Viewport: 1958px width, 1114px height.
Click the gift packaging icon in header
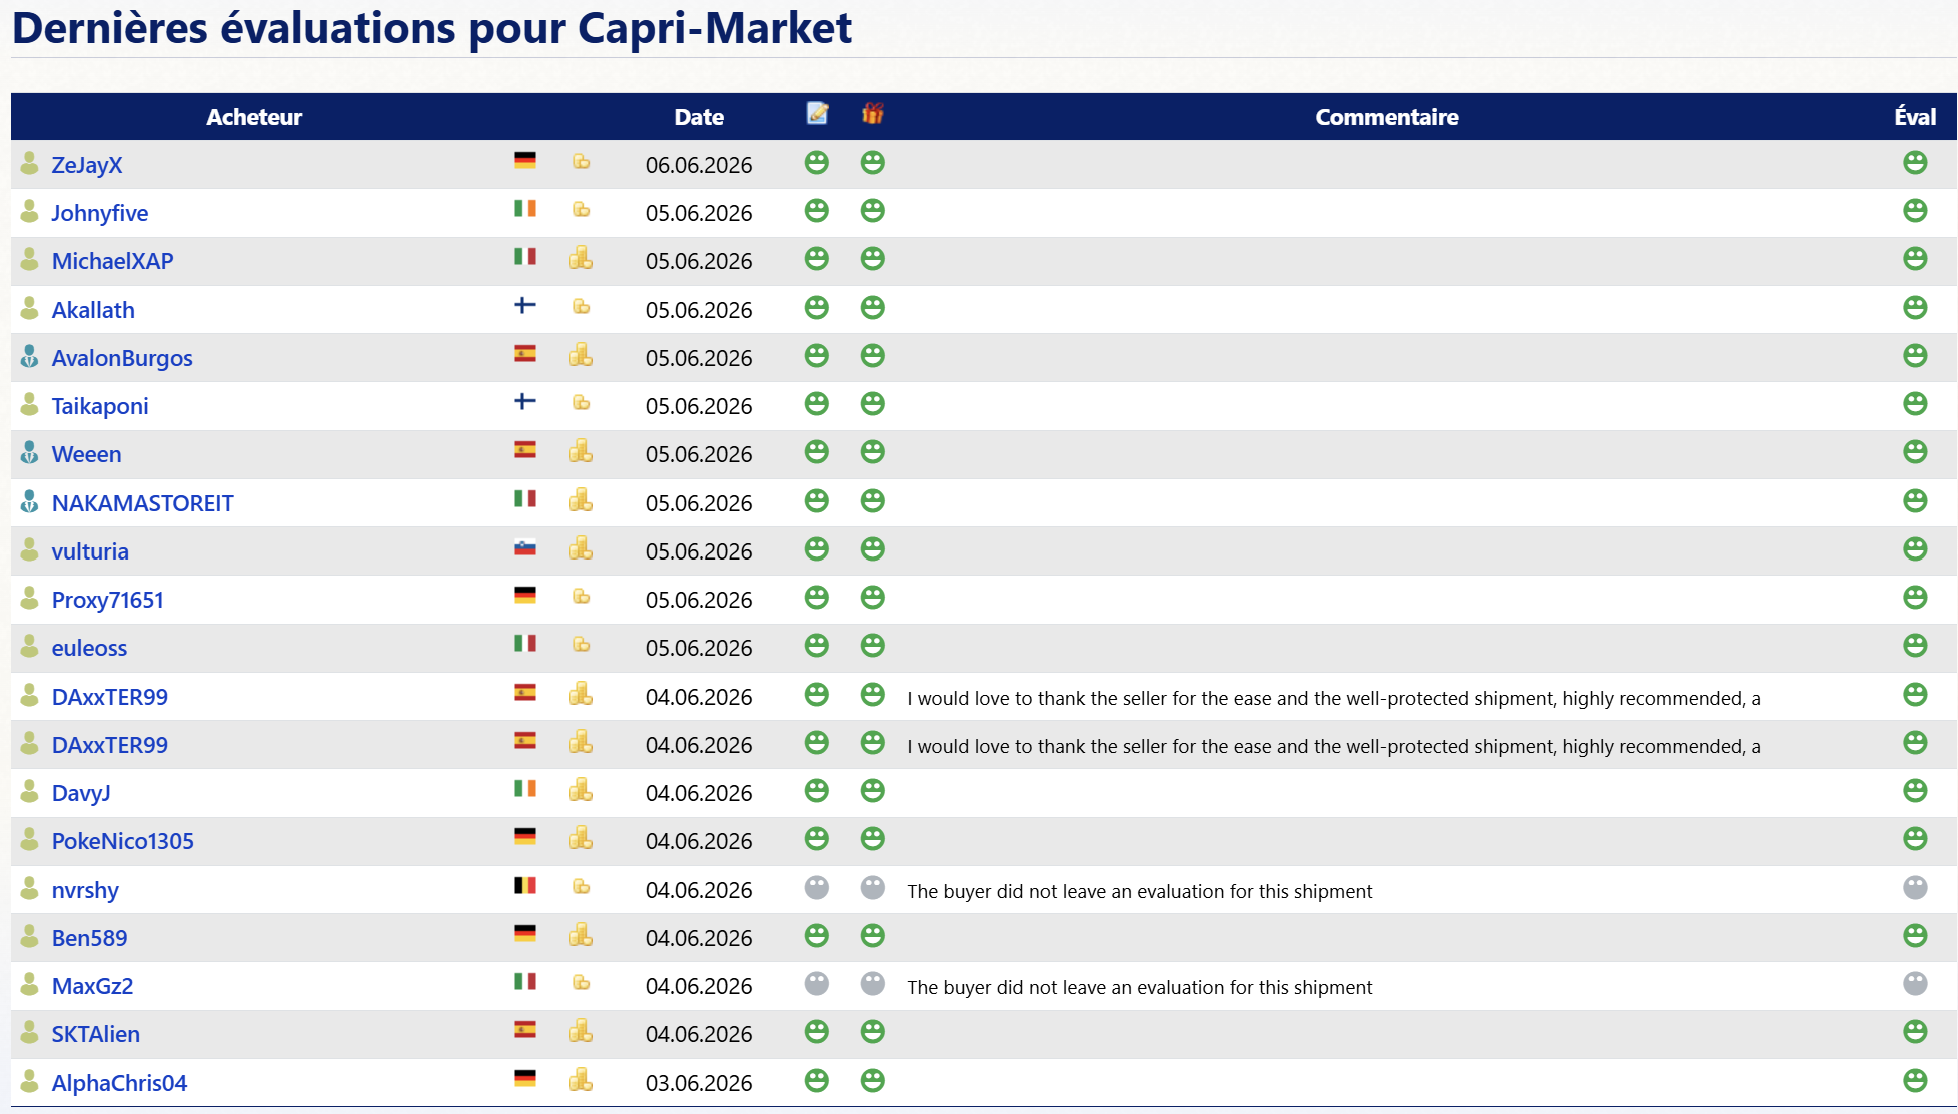[x=873, y=114]
